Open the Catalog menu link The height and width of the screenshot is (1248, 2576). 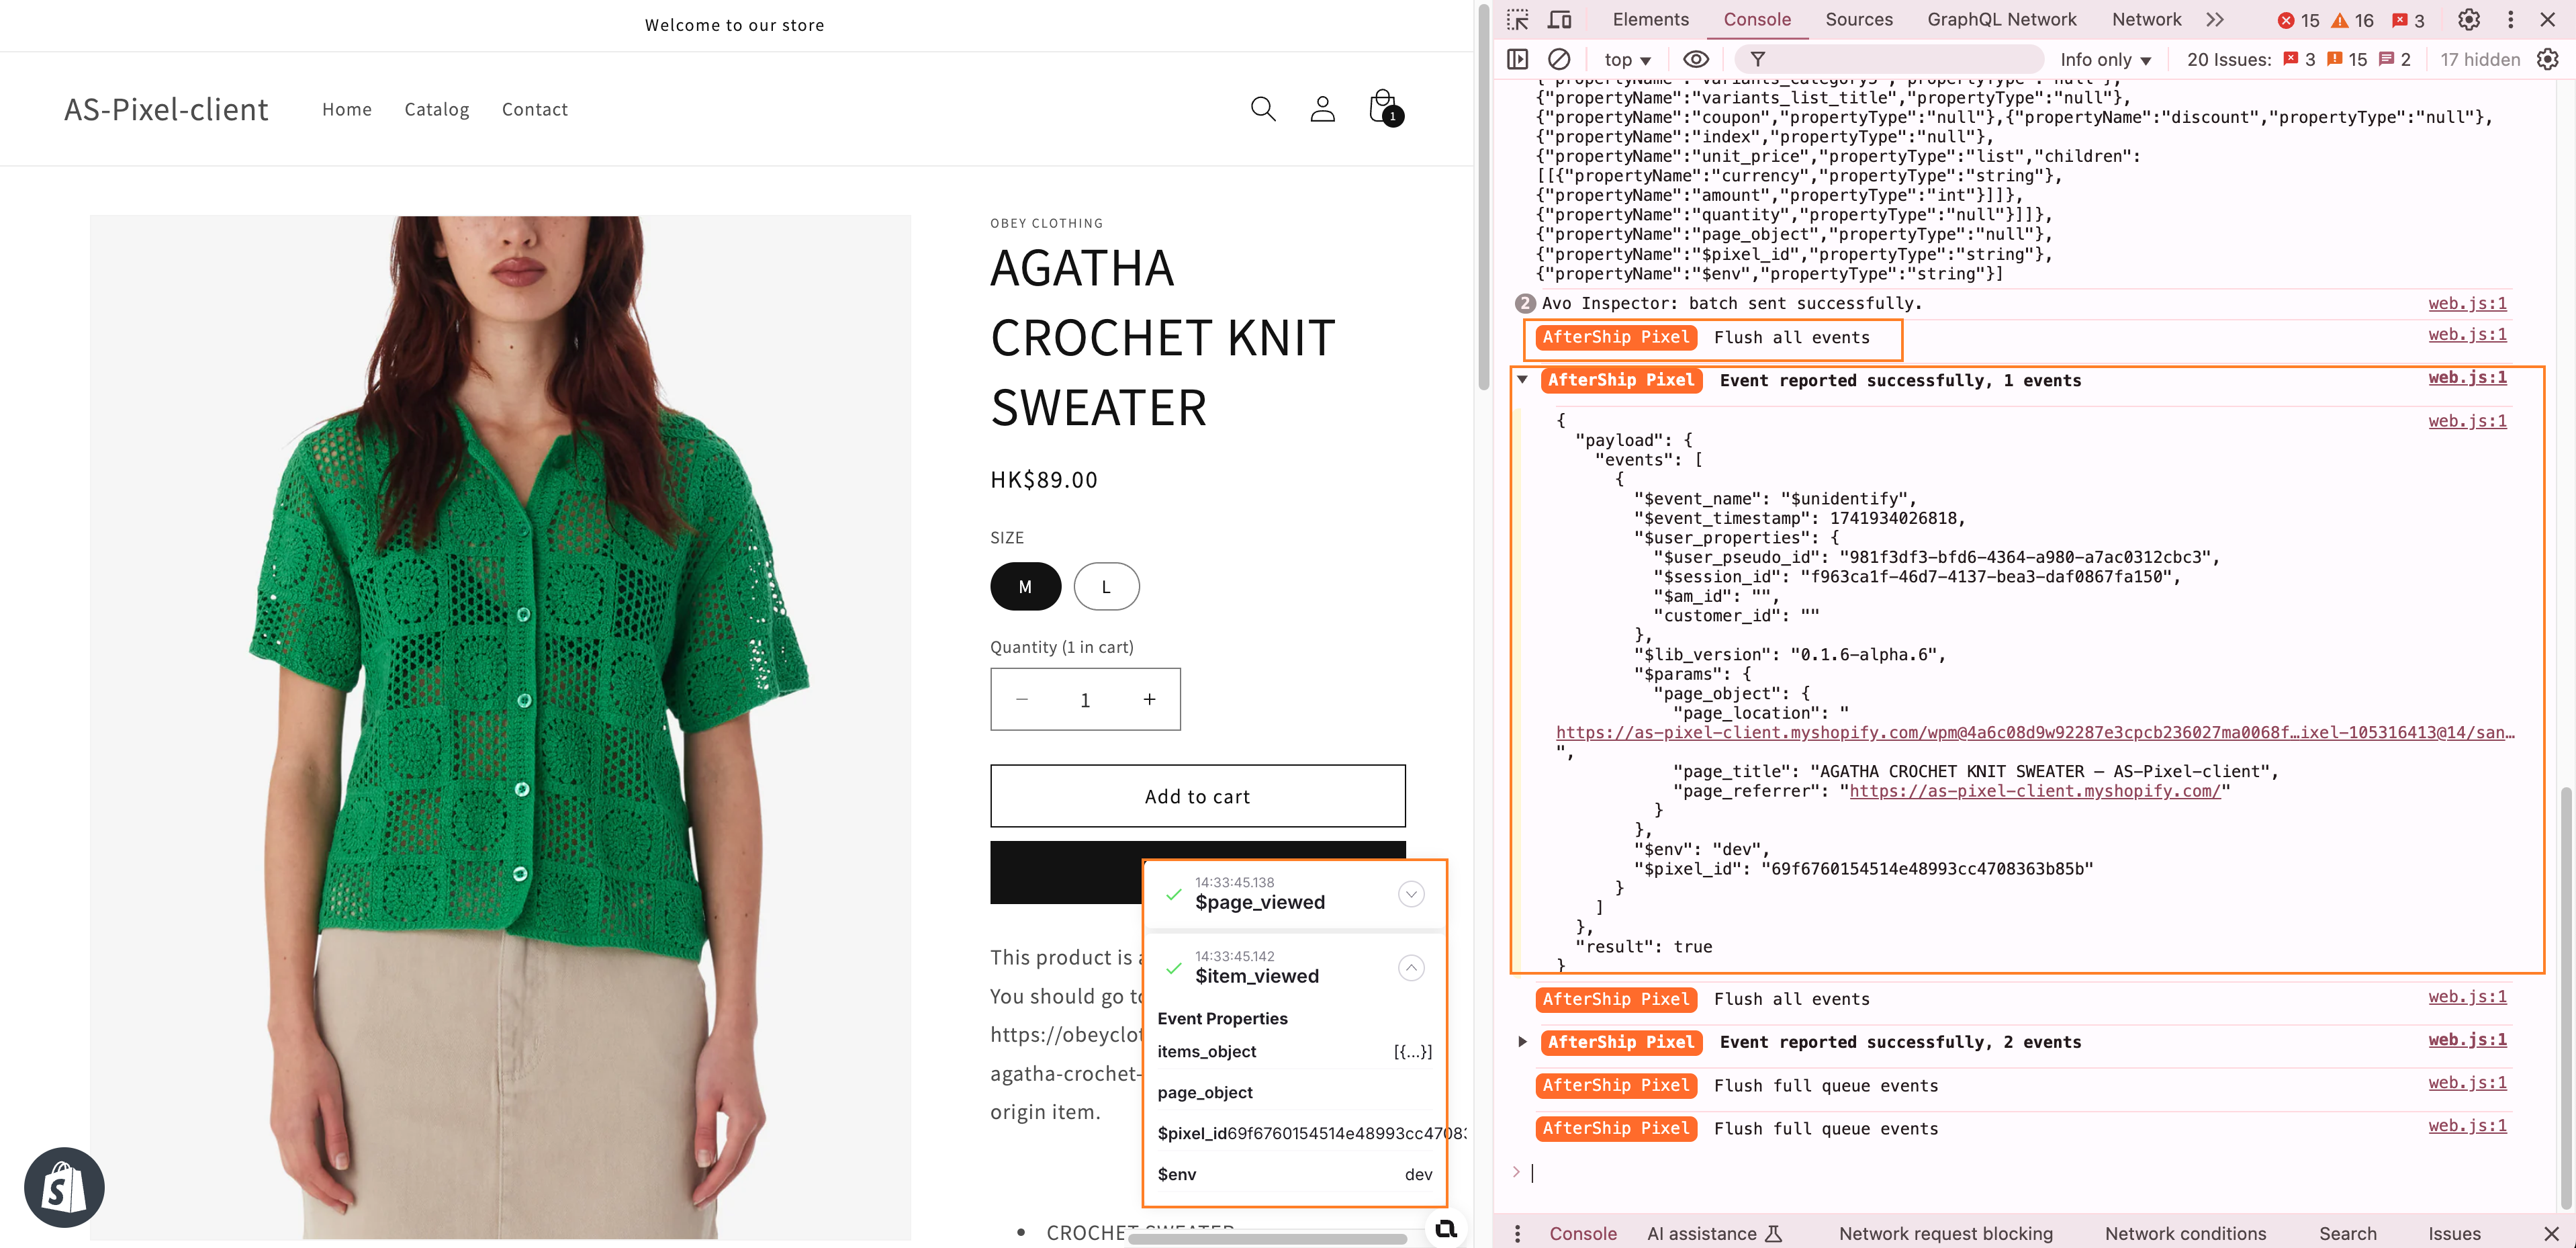436,109
